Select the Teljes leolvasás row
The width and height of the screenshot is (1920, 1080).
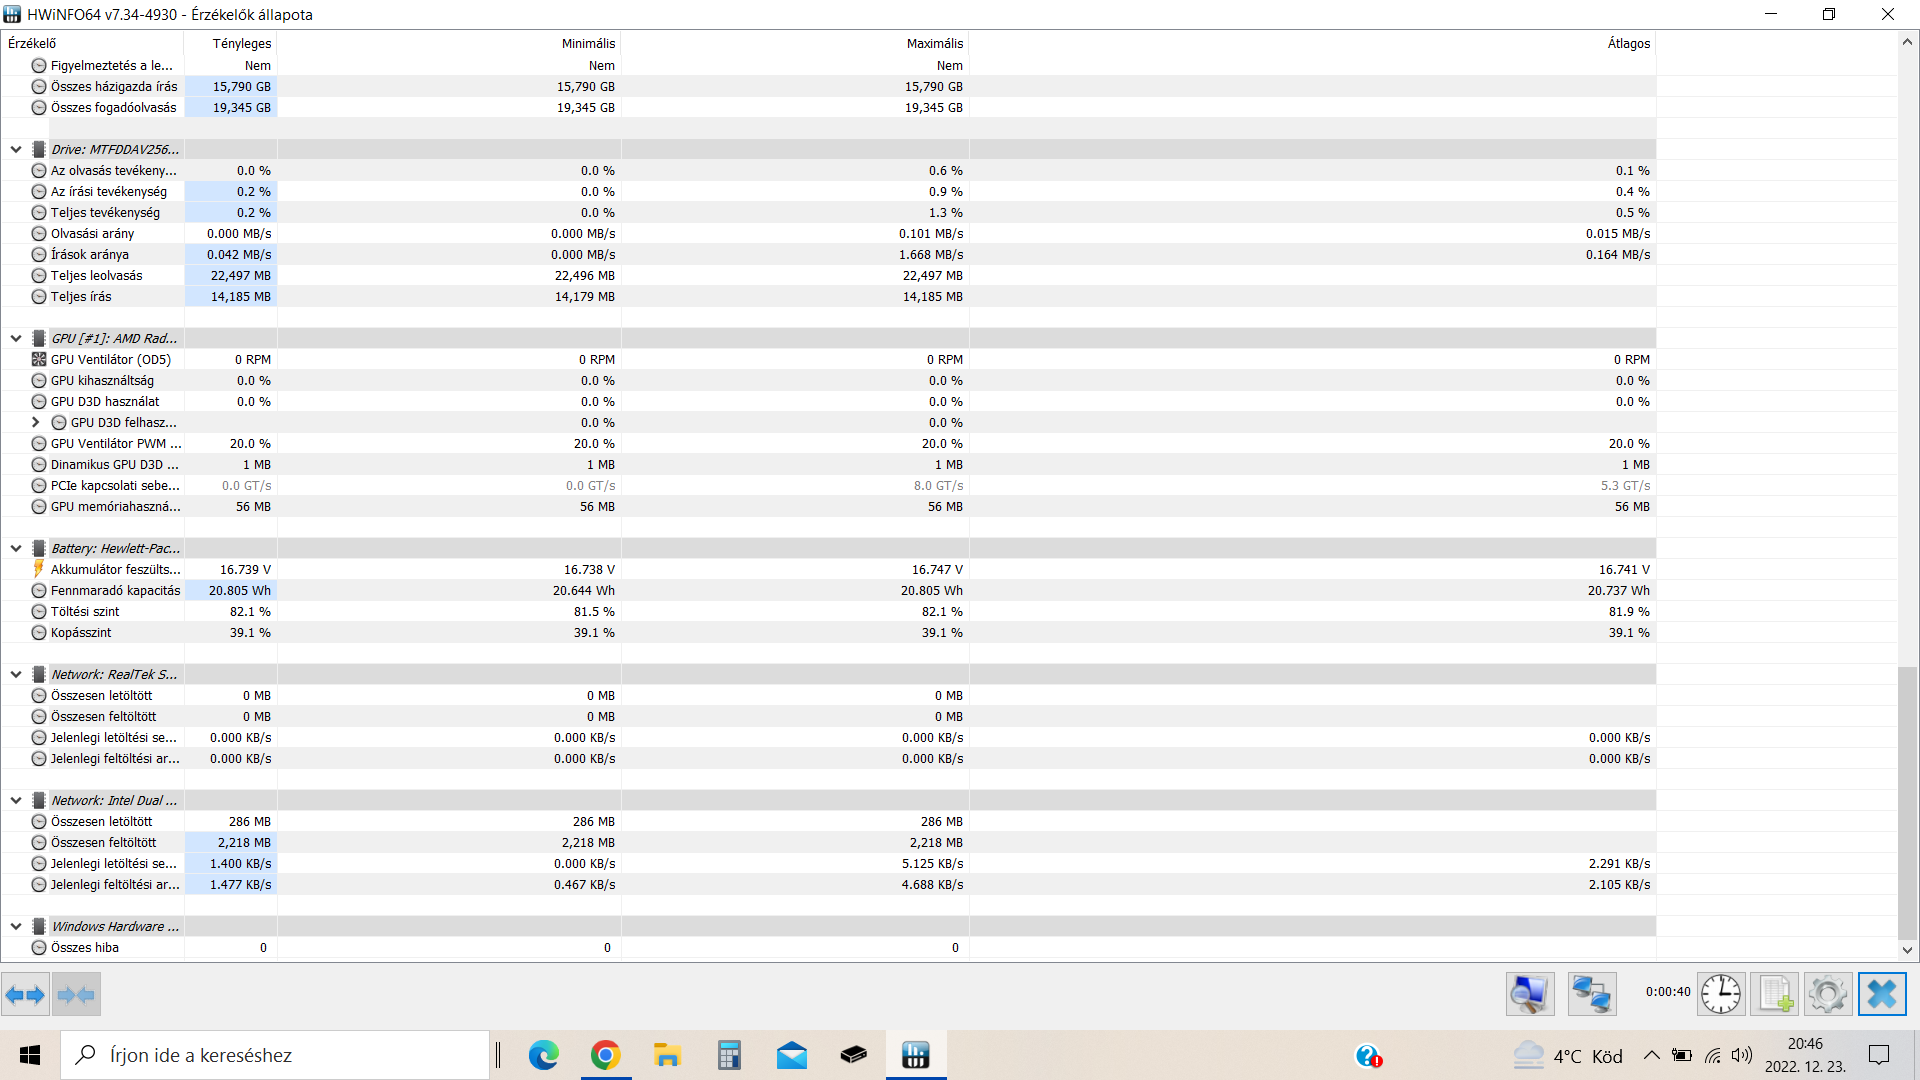pyautogui.click(x=828, y=275)
